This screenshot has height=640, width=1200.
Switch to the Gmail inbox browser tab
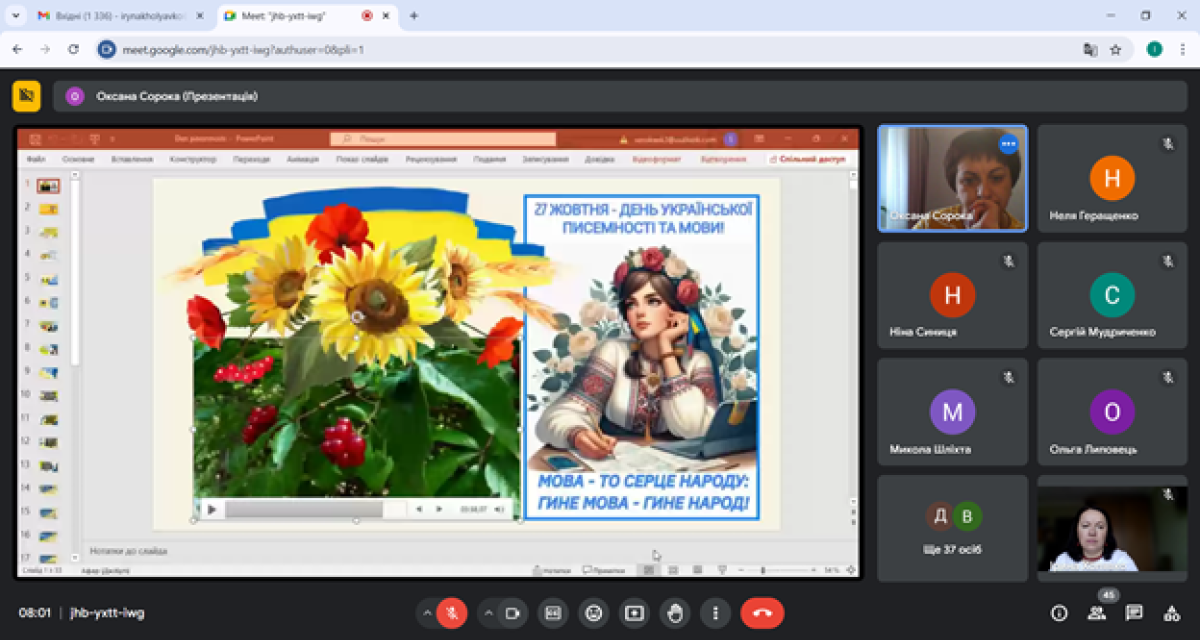tap(110, 16)
